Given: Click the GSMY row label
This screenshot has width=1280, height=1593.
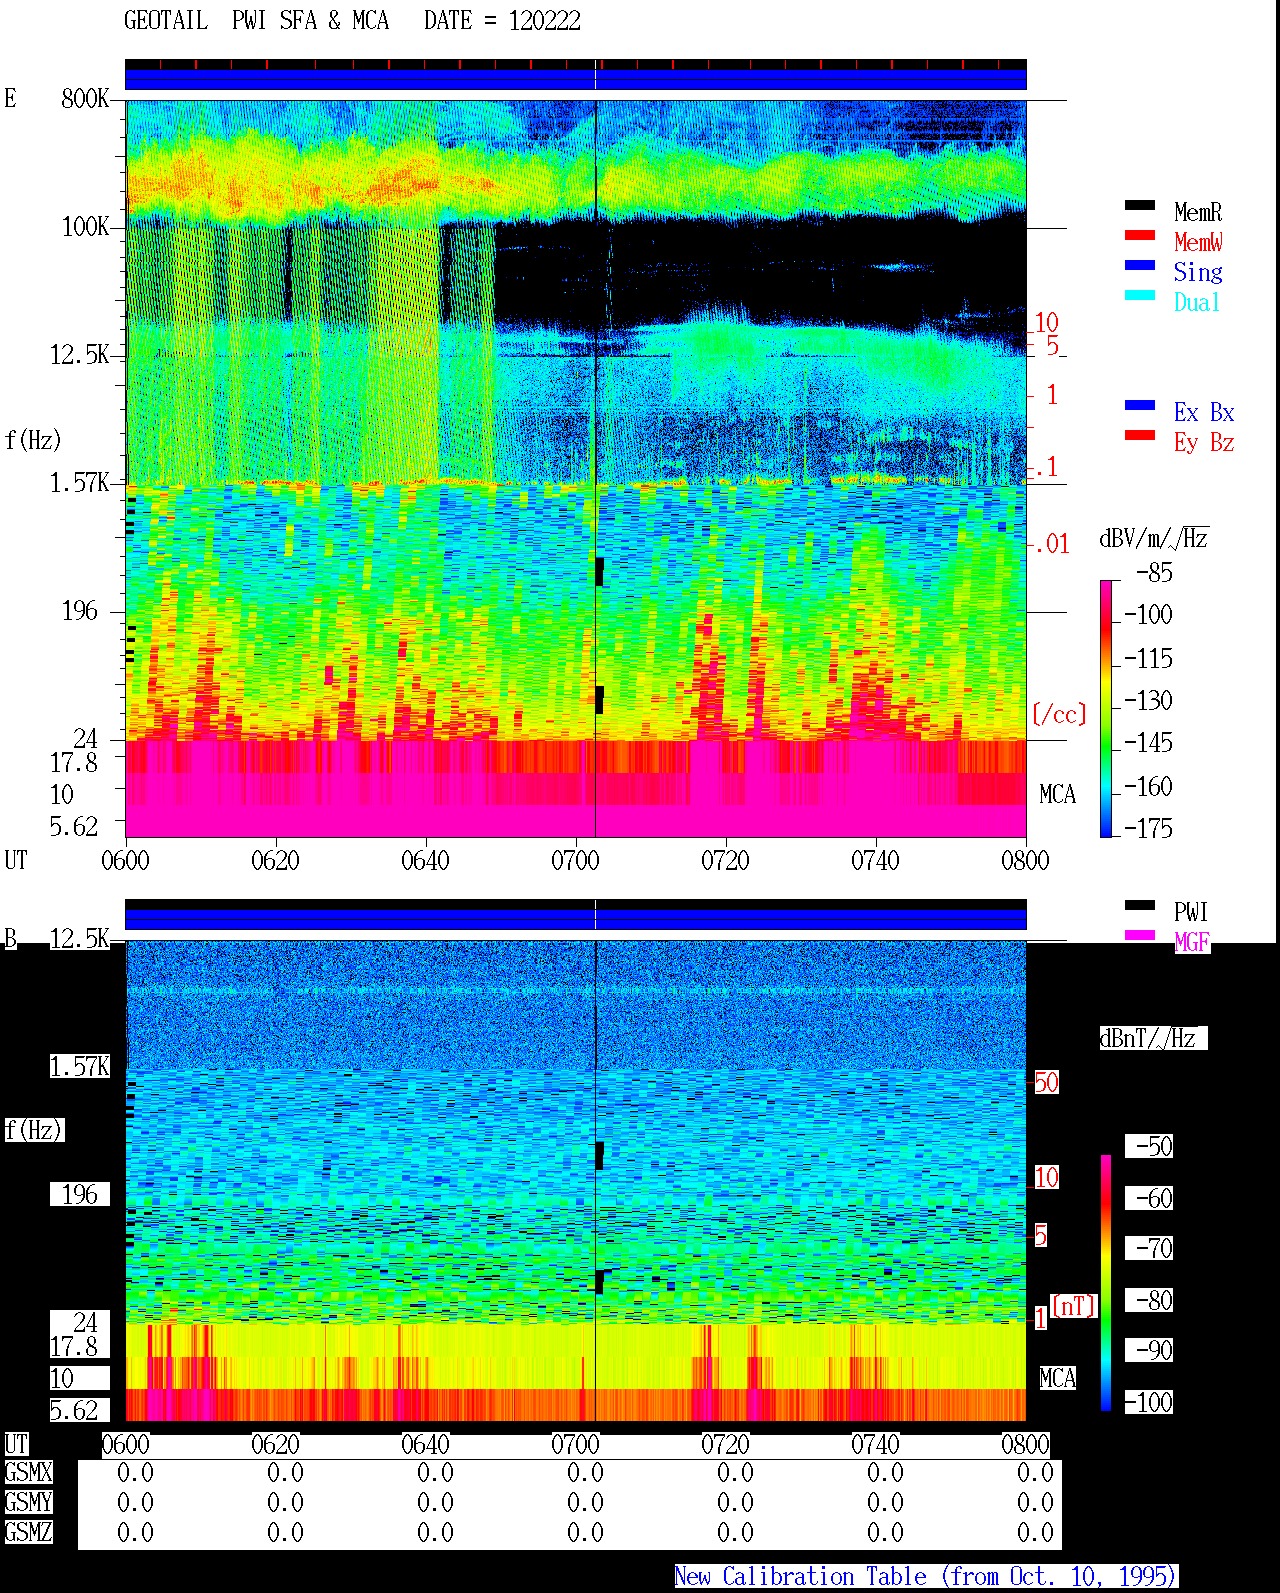Looking at the screenshot, I should [28, 1502].
